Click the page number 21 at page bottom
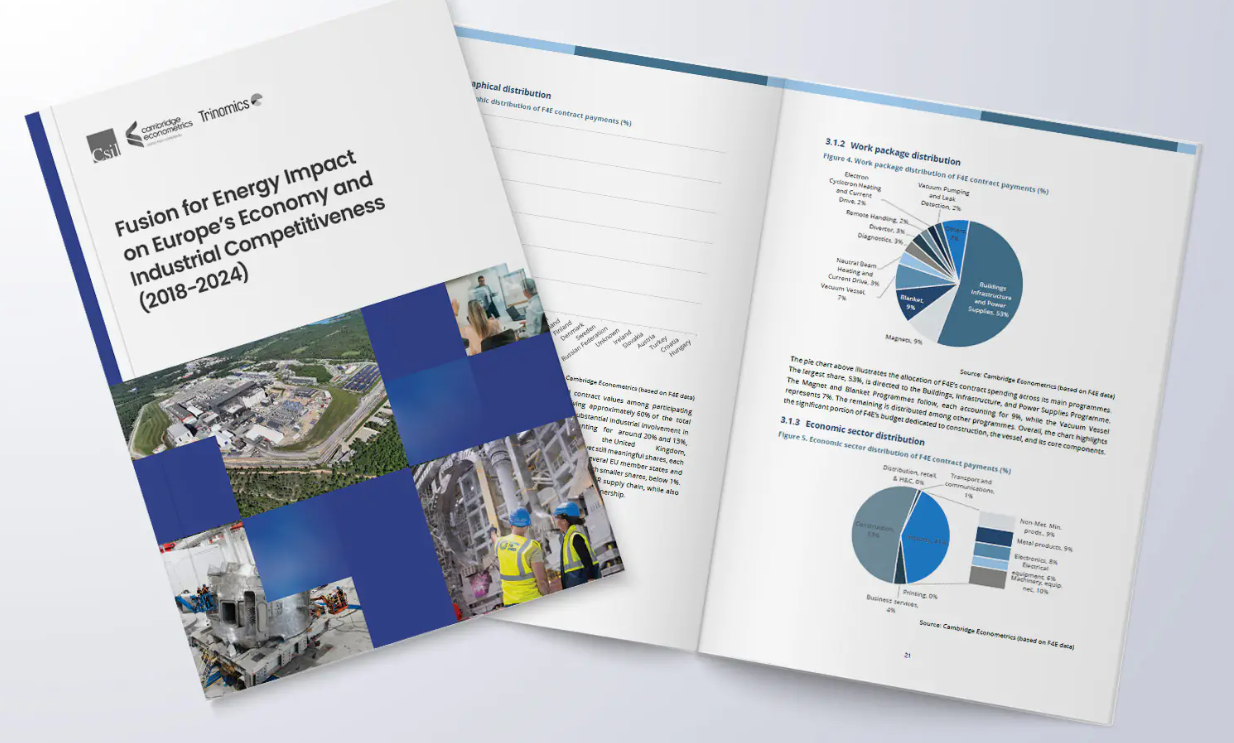Image resolution: width=1234 pixels, height=743 pixels. tap(906, 657)
